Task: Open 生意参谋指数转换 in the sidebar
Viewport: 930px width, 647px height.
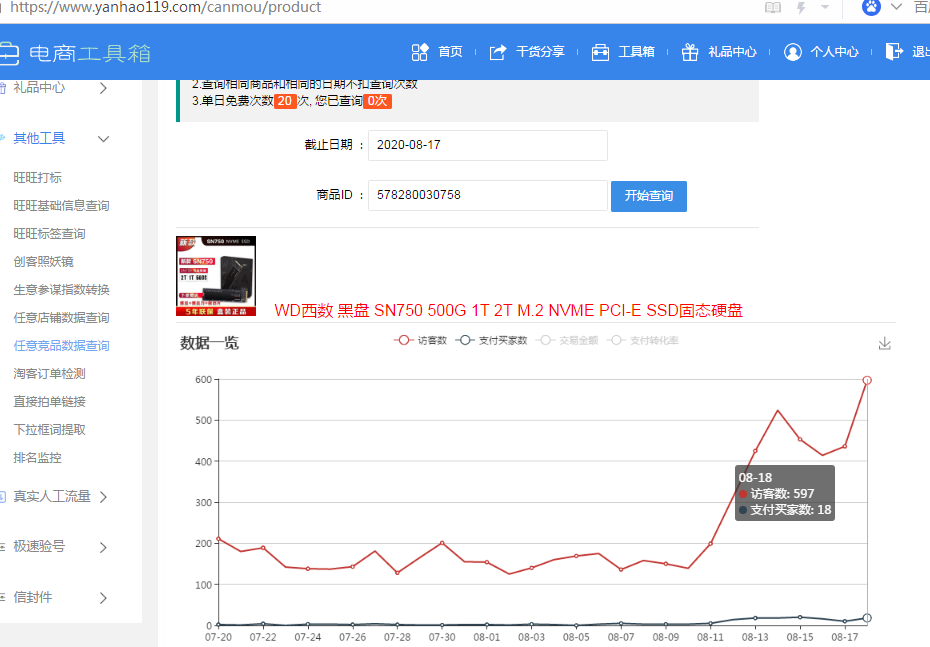Action: point(61,290)
